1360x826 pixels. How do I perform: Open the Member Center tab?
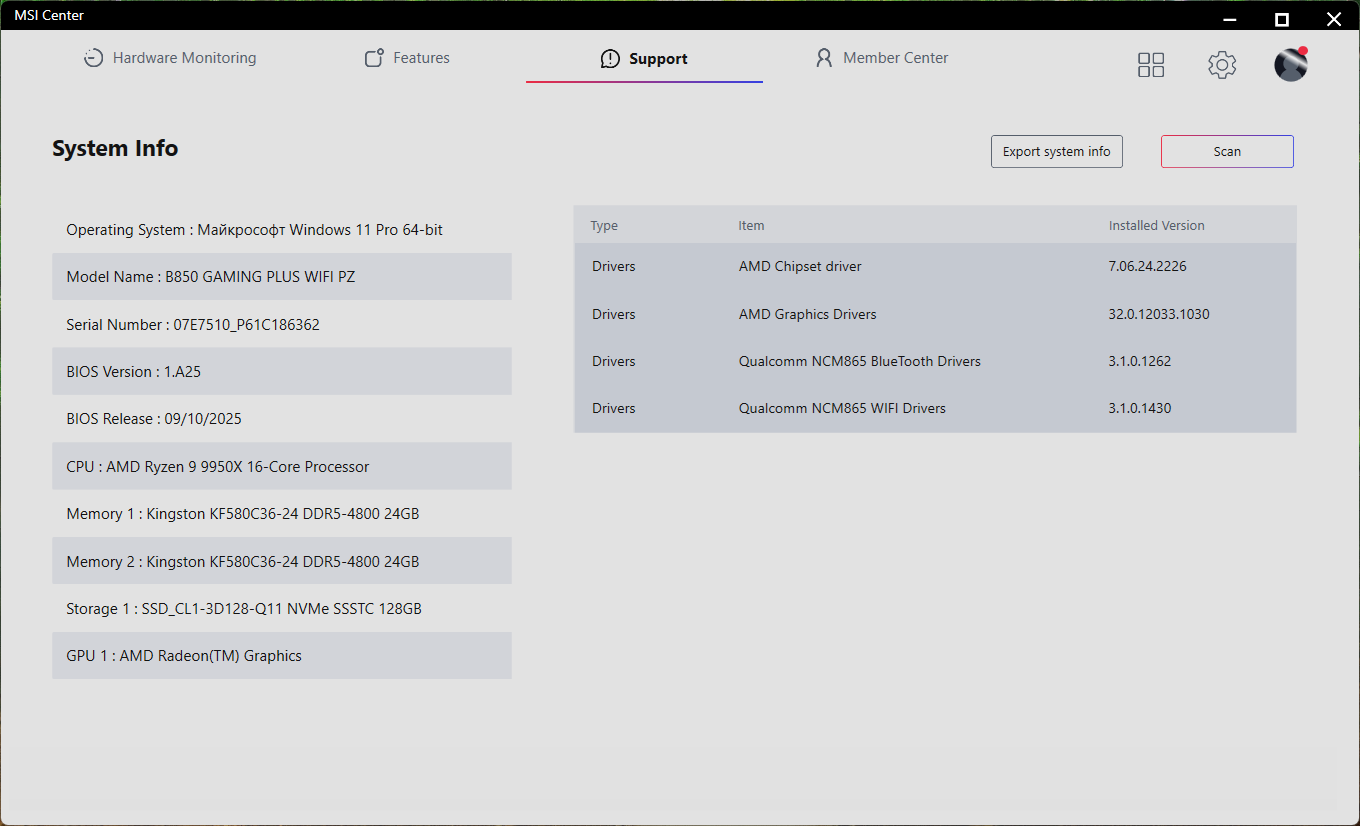(882, 58)
